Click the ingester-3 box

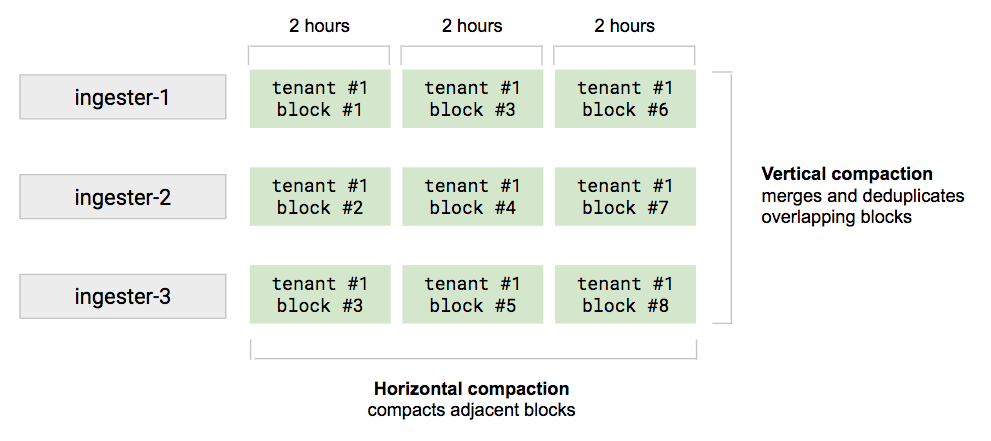(x=122, y=296)
